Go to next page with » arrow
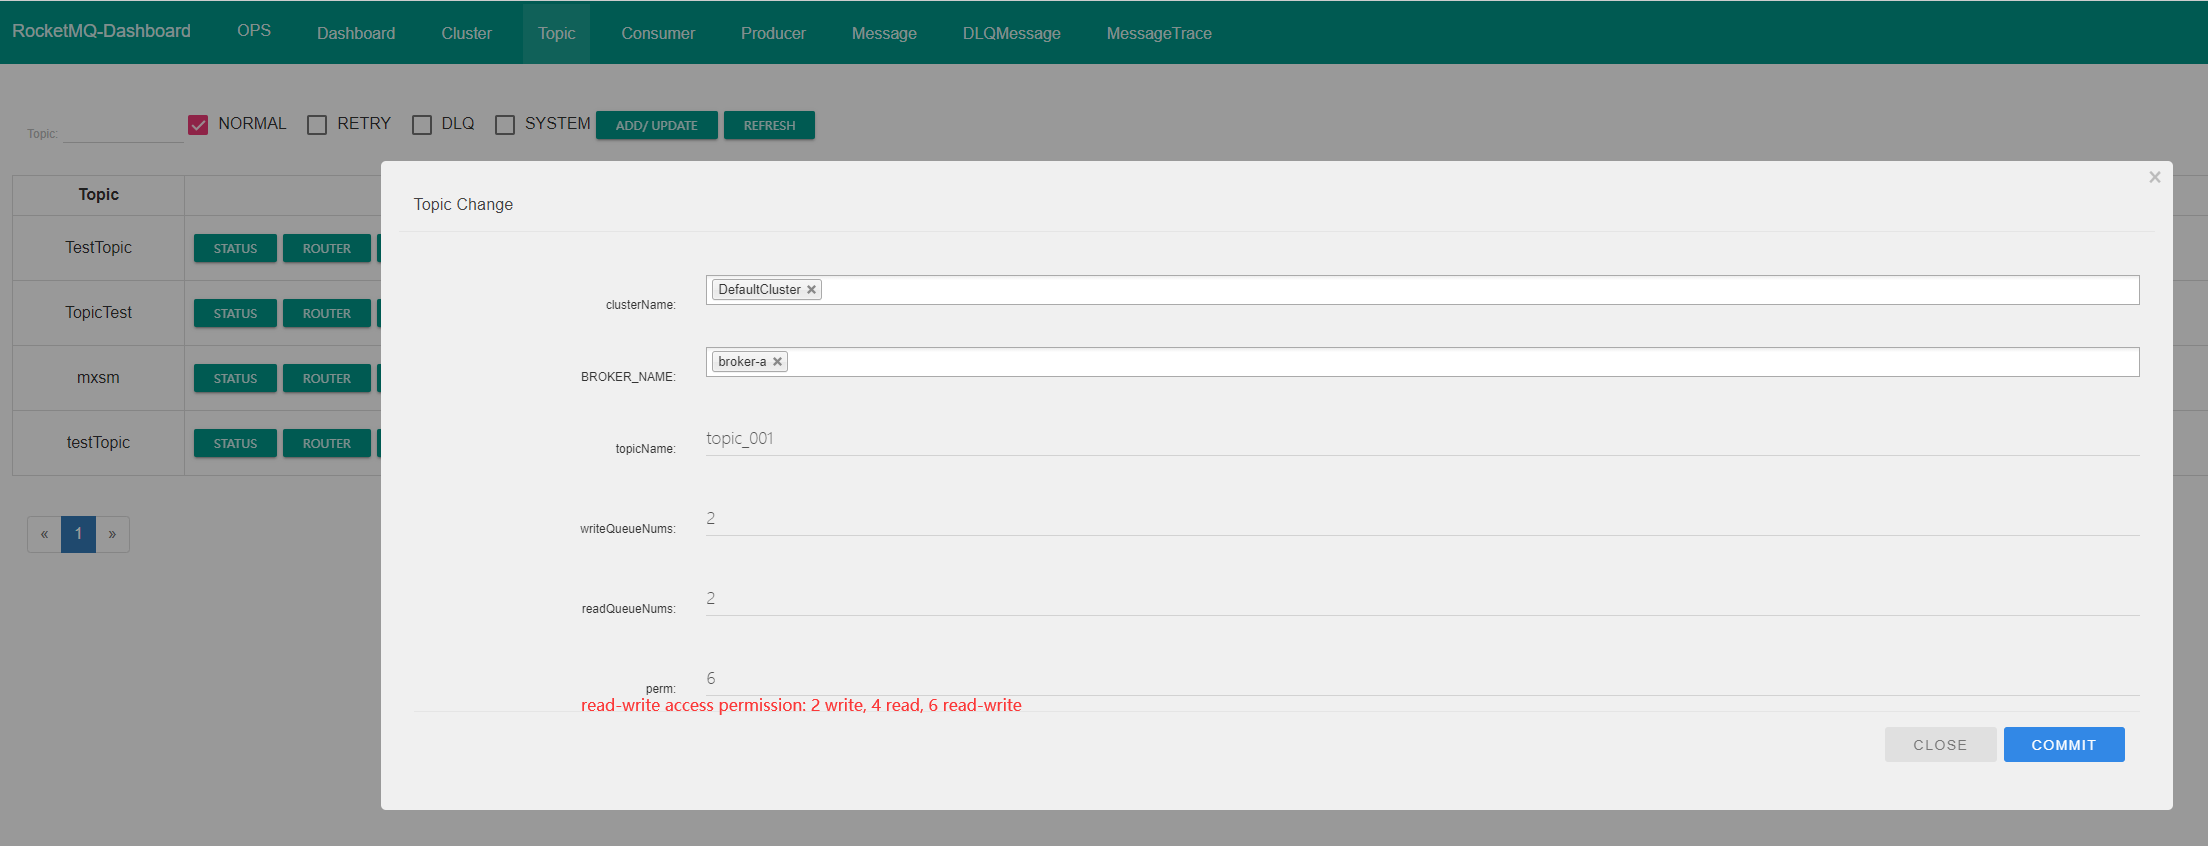 [112, 534]
